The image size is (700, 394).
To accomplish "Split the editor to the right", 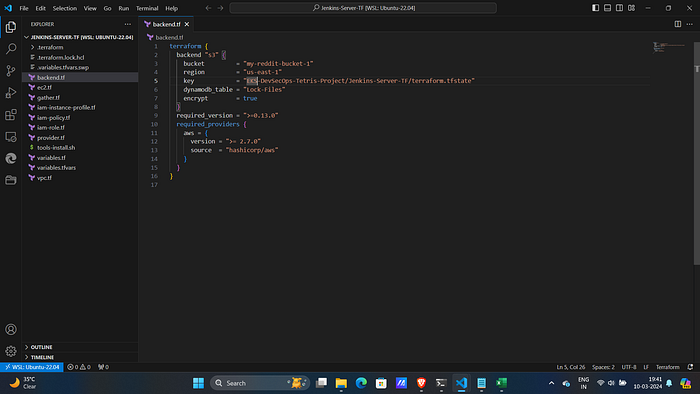I will tap(678, 24).
